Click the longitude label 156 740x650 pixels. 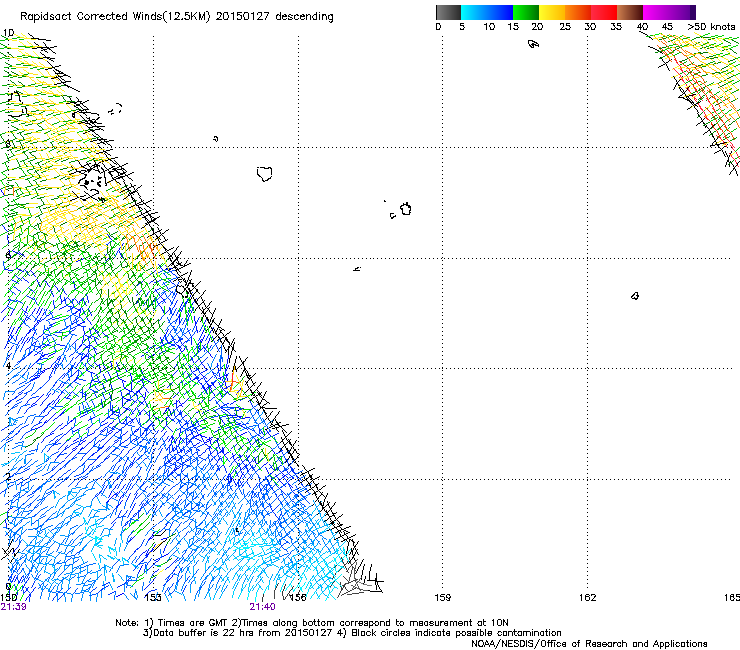(x=298, y=598)
